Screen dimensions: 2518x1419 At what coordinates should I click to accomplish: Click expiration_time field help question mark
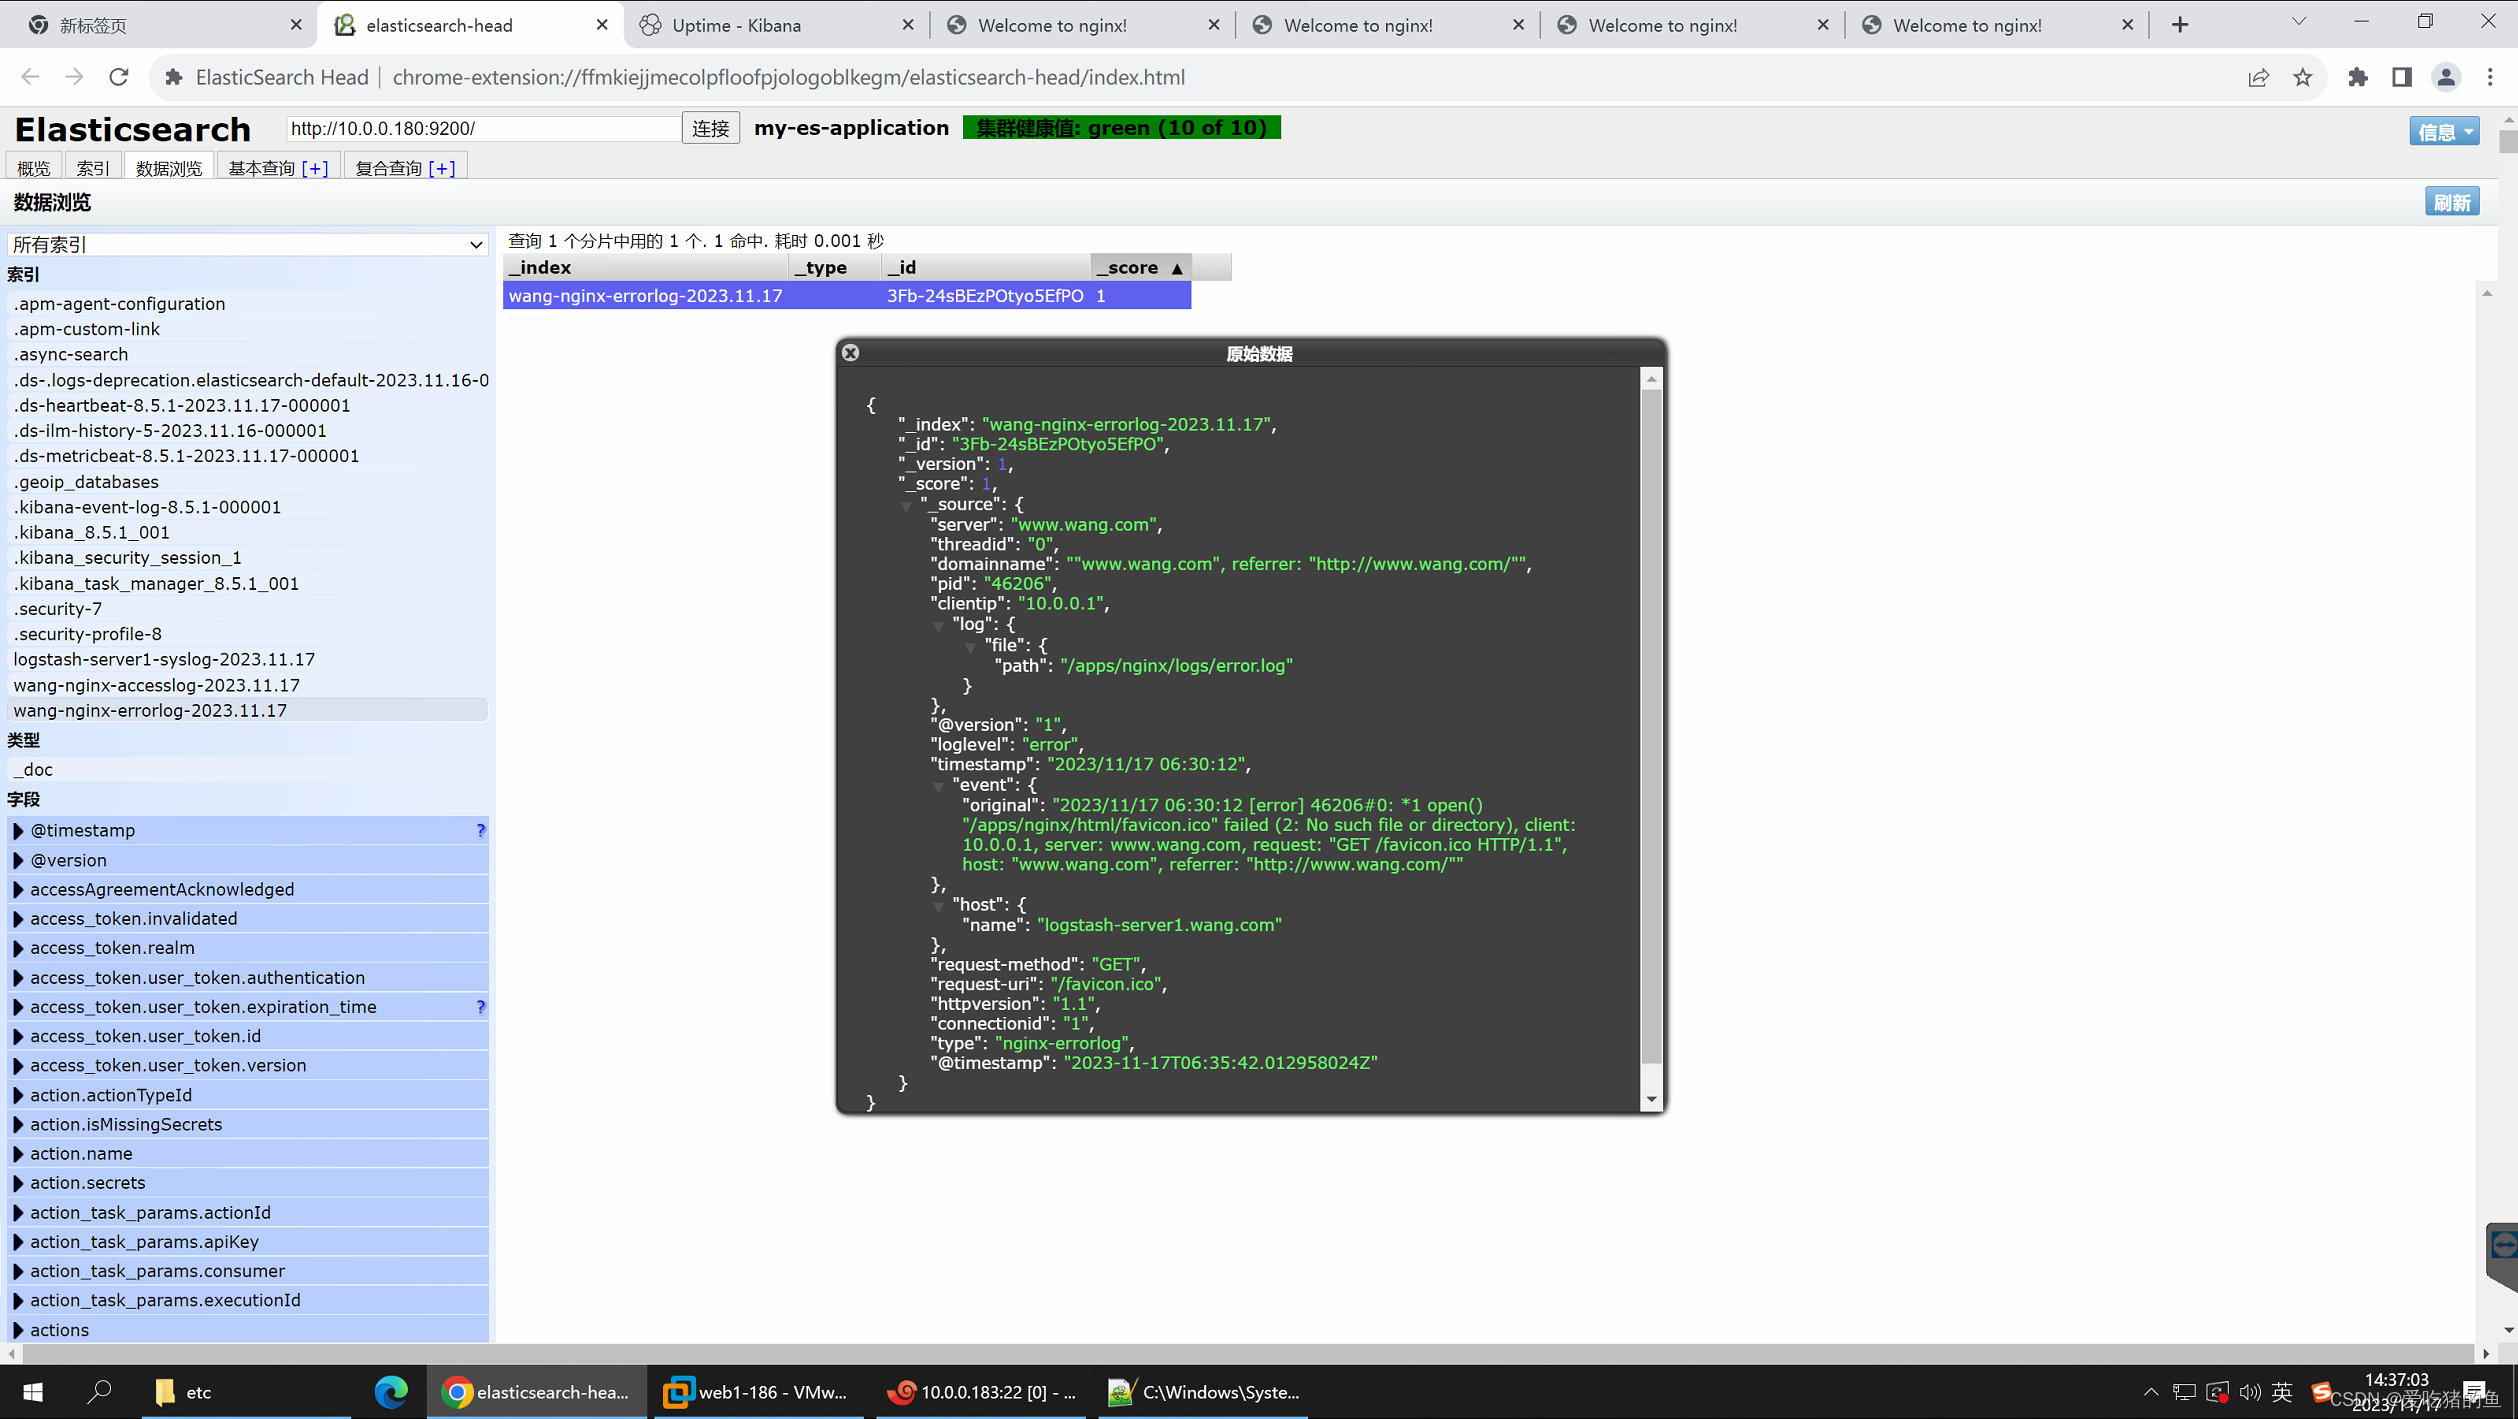point(480,1007)
